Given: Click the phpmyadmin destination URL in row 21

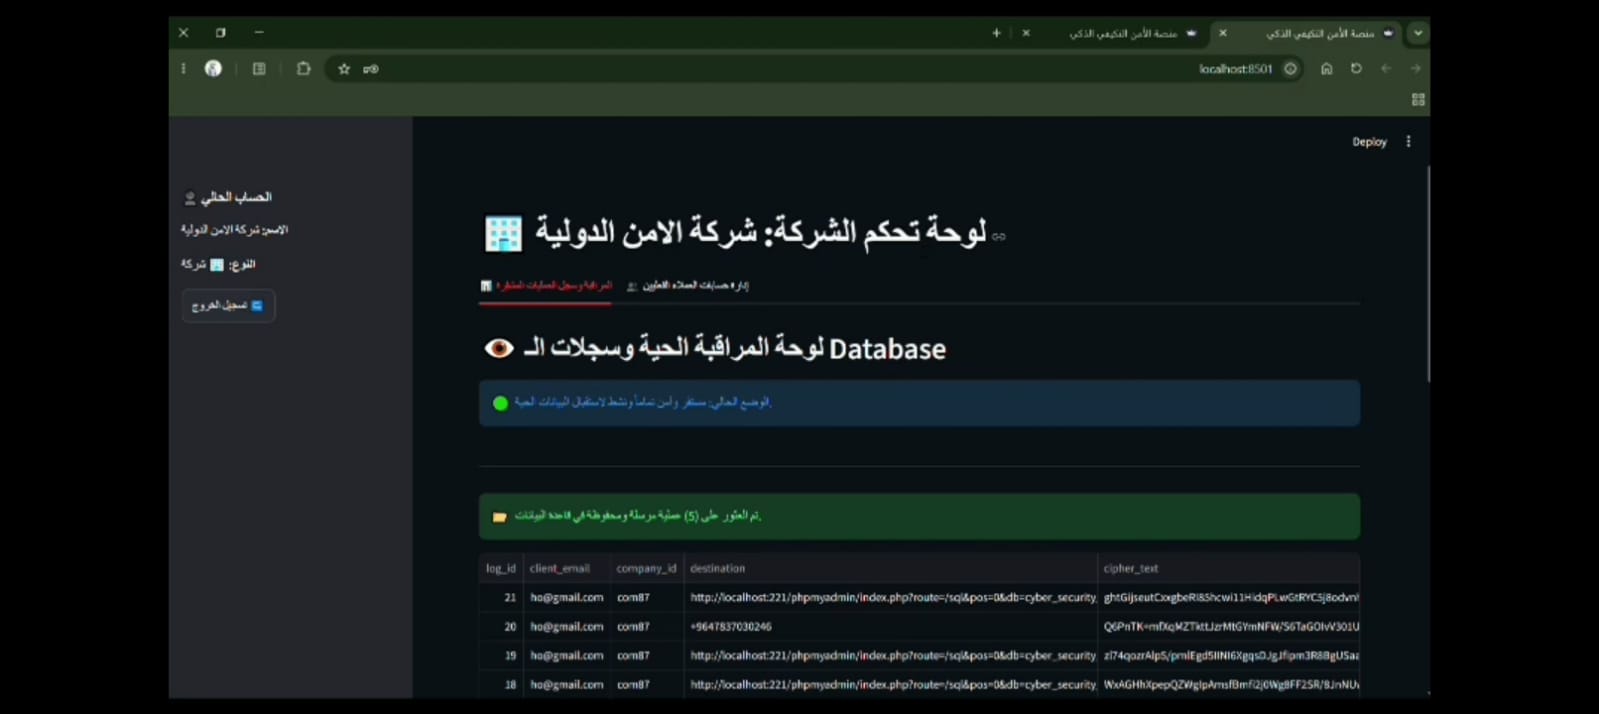Looking at the screenshot, I should coord(892,597).
